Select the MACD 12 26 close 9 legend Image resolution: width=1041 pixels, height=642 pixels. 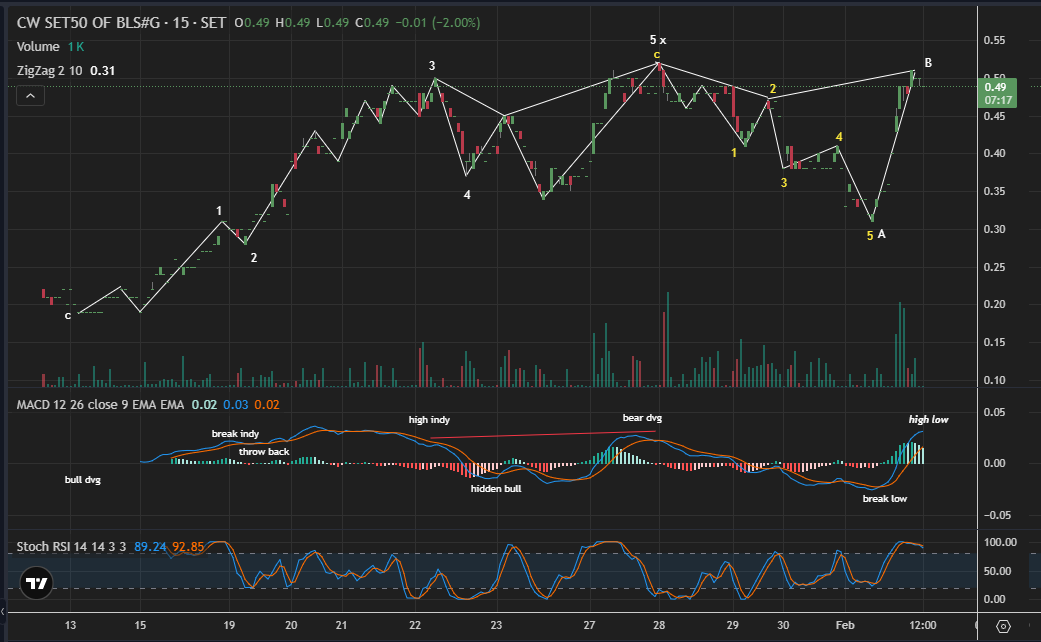point(100,404)
